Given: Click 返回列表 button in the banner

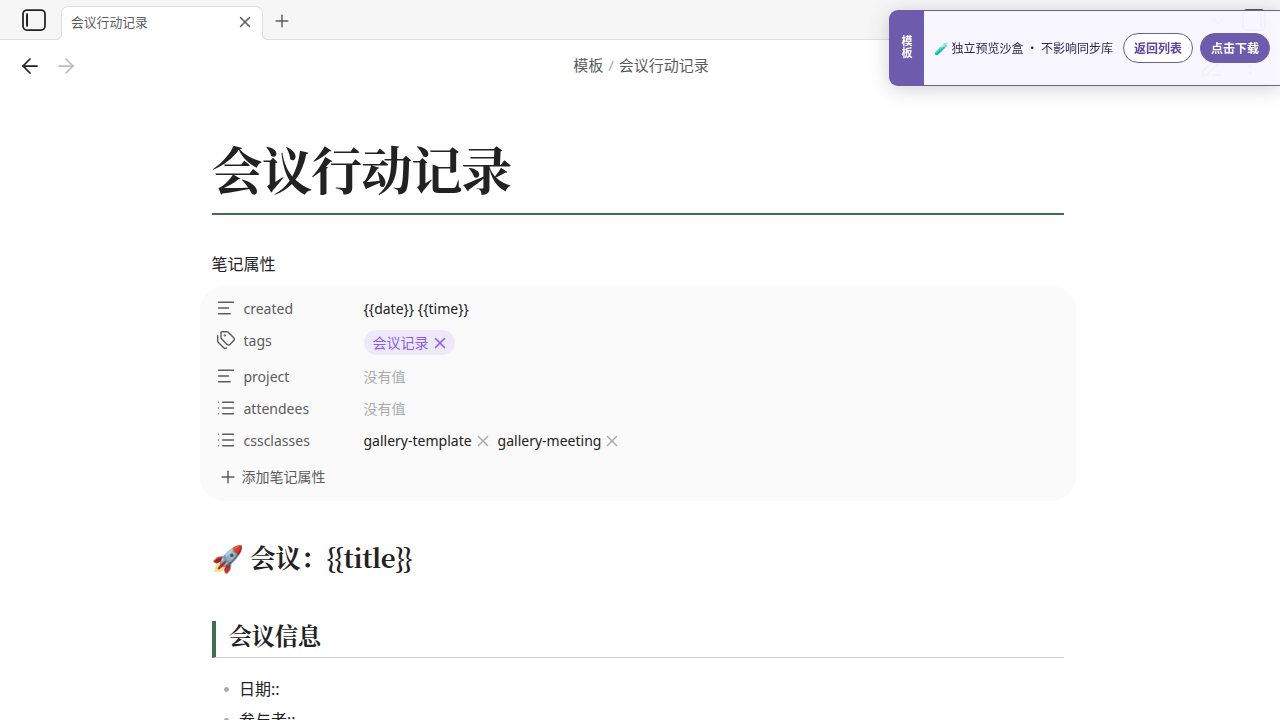Looking at the screenshot, I should click(1158, 48).
